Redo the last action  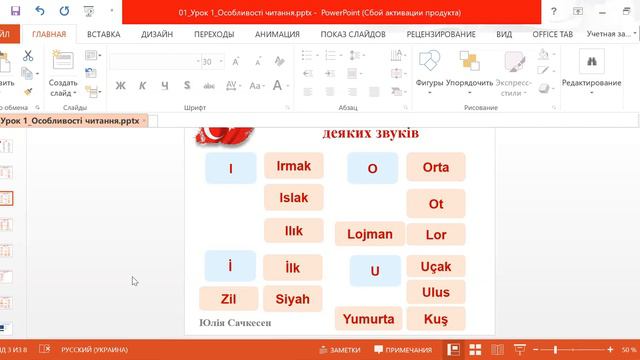click(64, 11)
